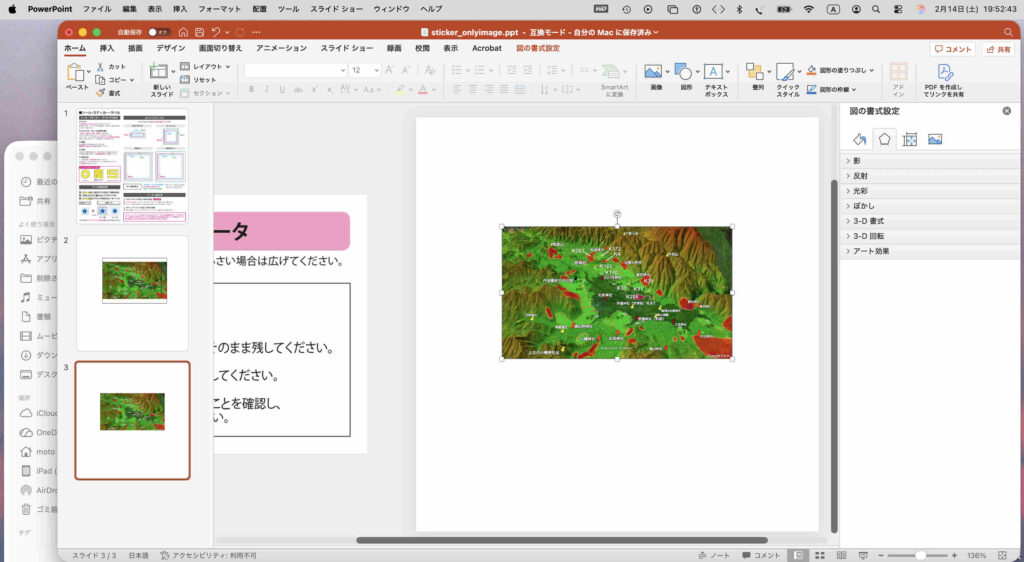Switch to Slide Sorter view in status bar

(x=819, y=555)
